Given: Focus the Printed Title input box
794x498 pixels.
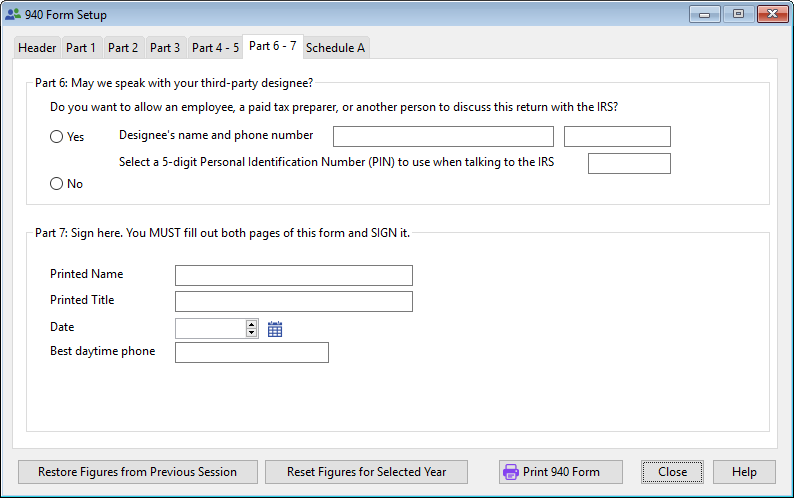Looking at the screenshot, I should [x=293, y=302].
